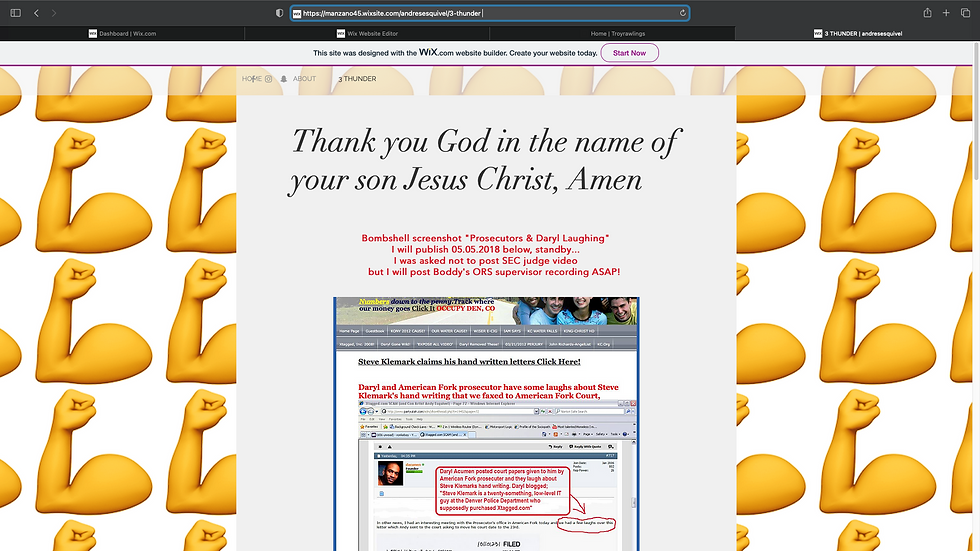
Task: Open the HOME site menu link
Action: [252, 79]
